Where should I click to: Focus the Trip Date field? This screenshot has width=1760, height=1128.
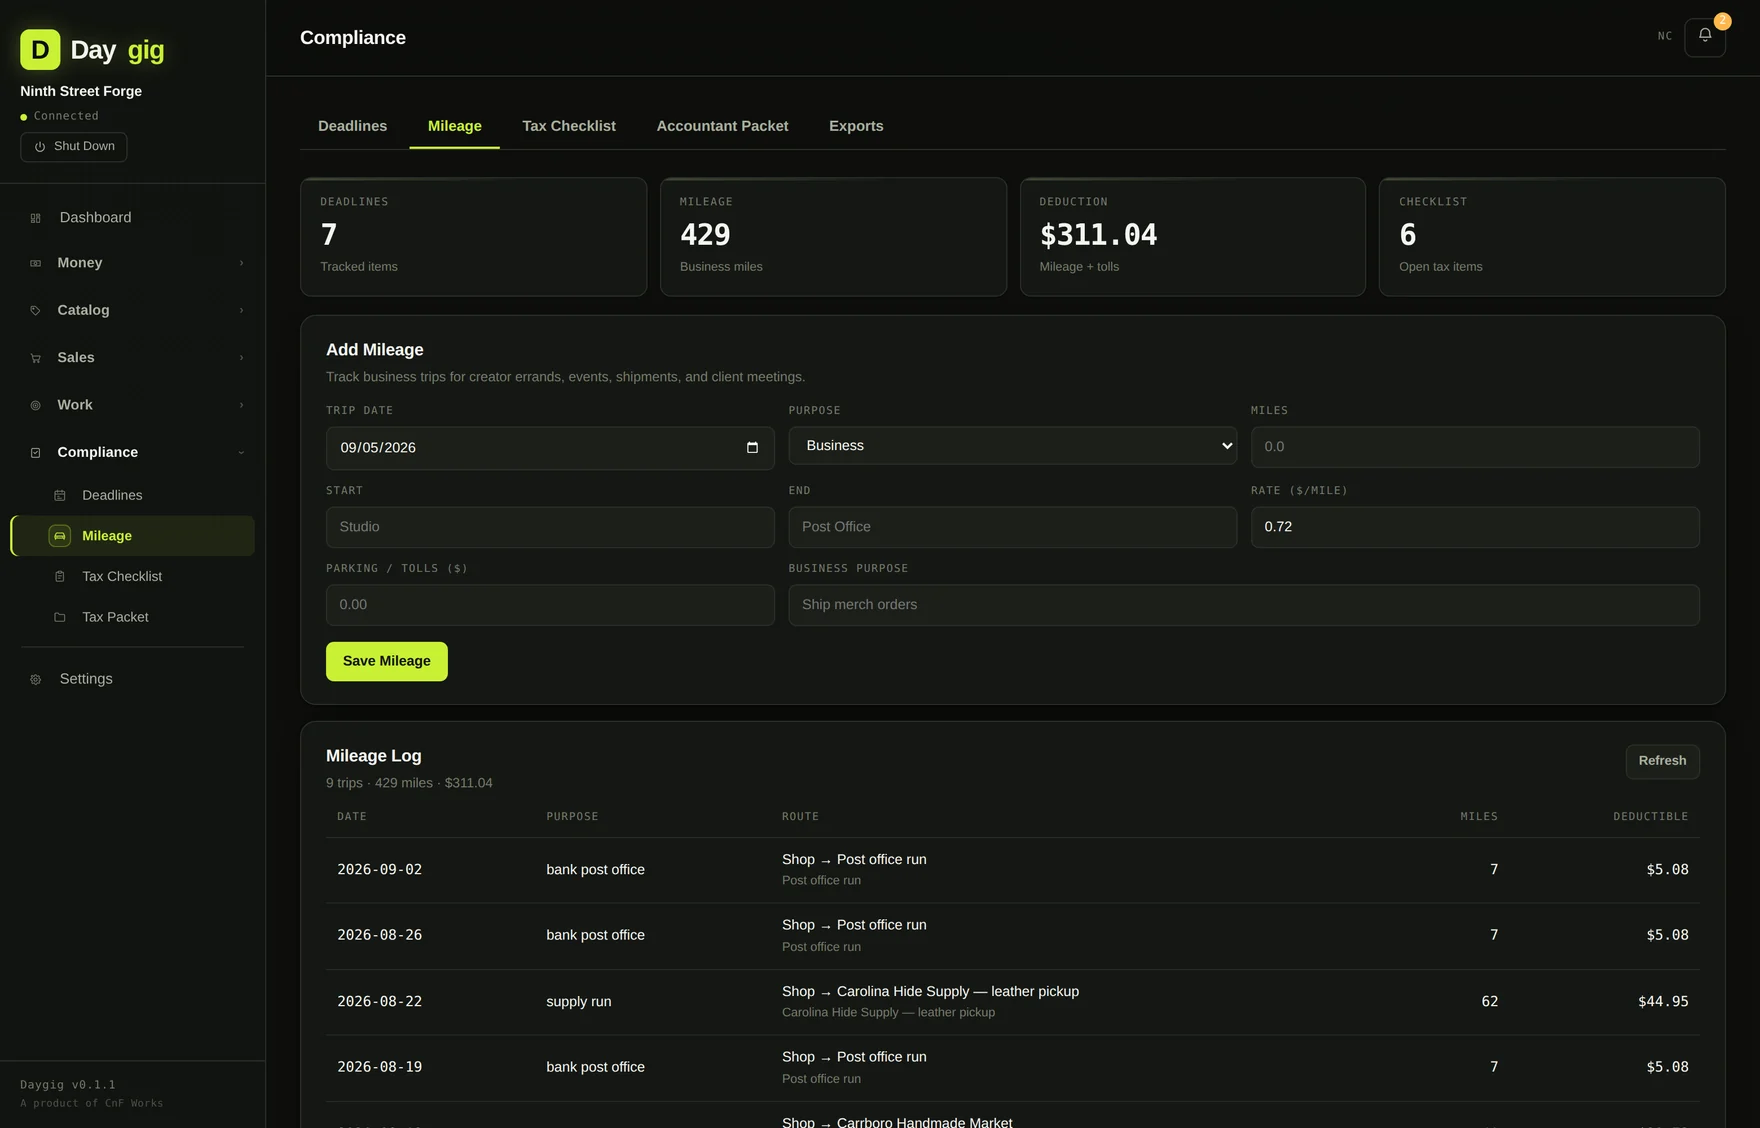[550, 448]
